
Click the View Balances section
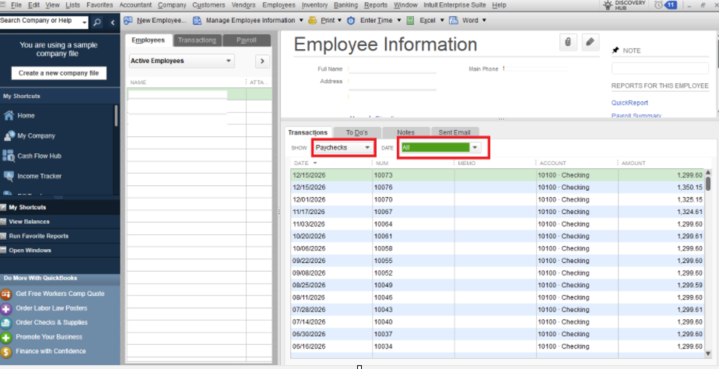point(60,222)
